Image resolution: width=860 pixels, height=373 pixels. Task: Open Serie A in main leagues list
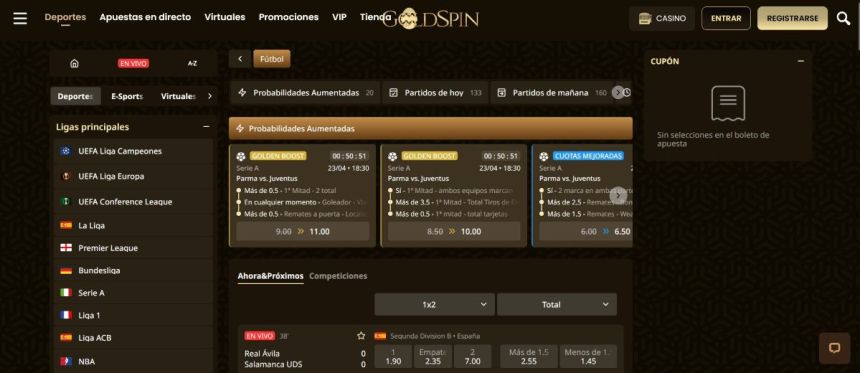[x=134, y=293]
